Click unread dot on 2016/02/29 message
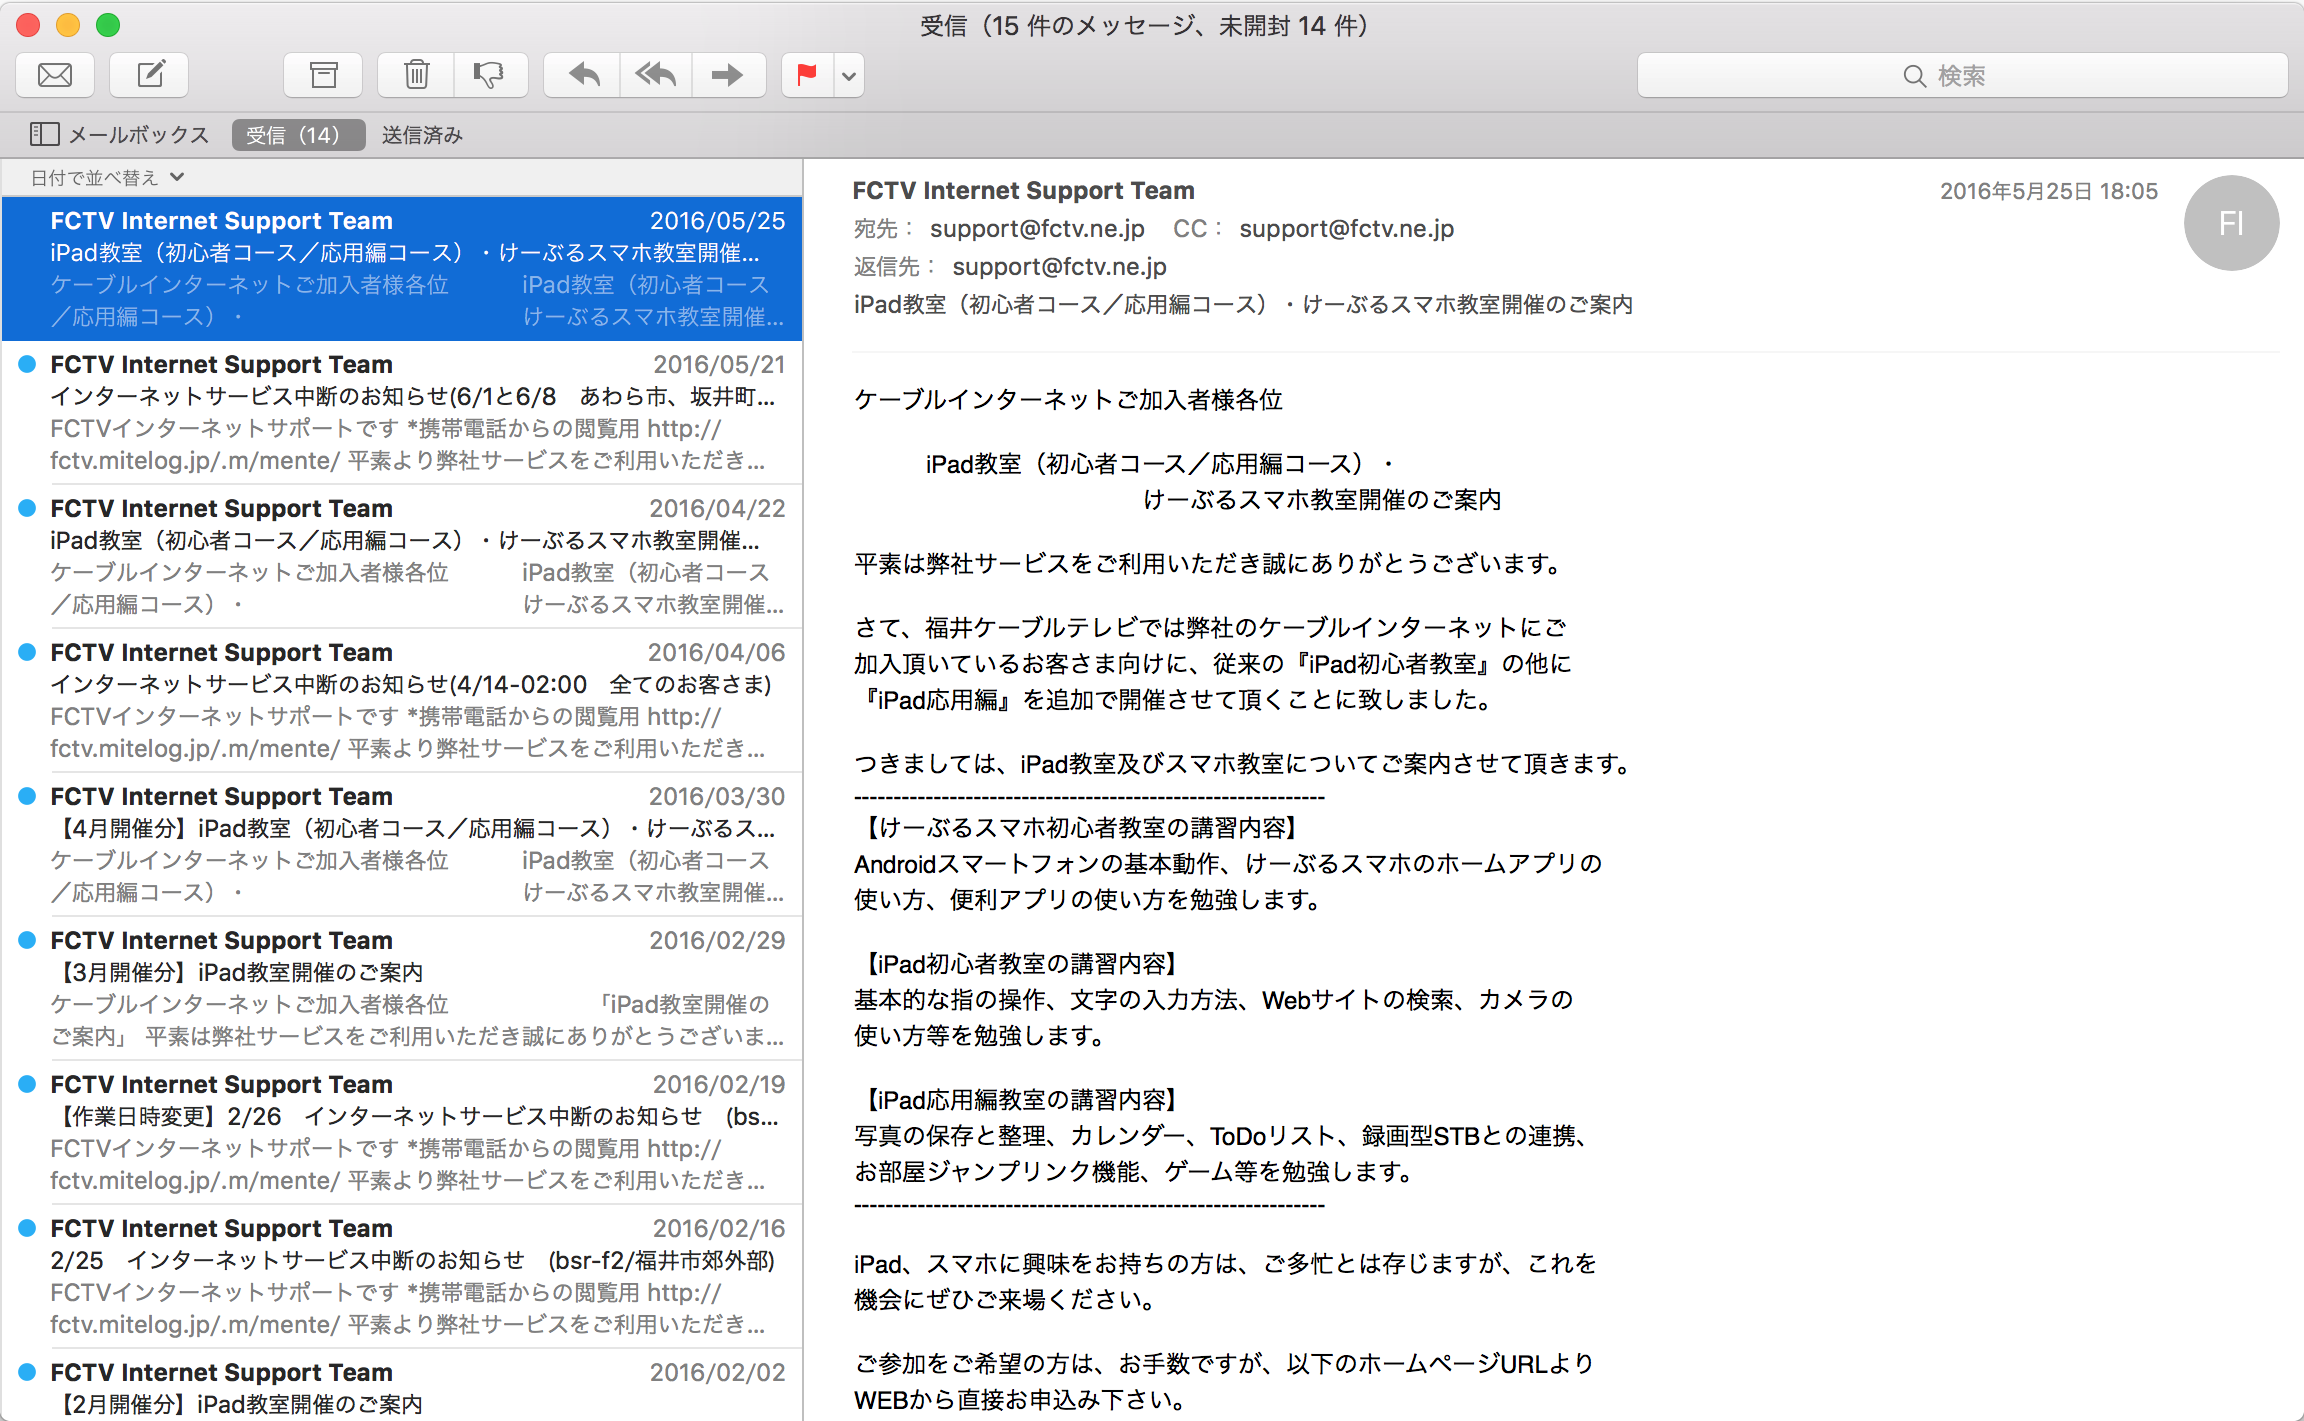The height and width of the screenshot is (1421, 2304). [x=28, y=940]
